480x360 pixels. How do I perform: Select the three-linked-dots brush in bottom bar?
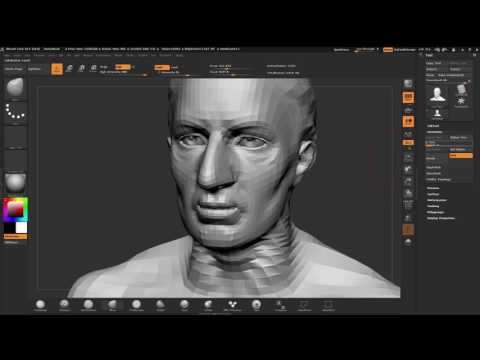point(232,305)
